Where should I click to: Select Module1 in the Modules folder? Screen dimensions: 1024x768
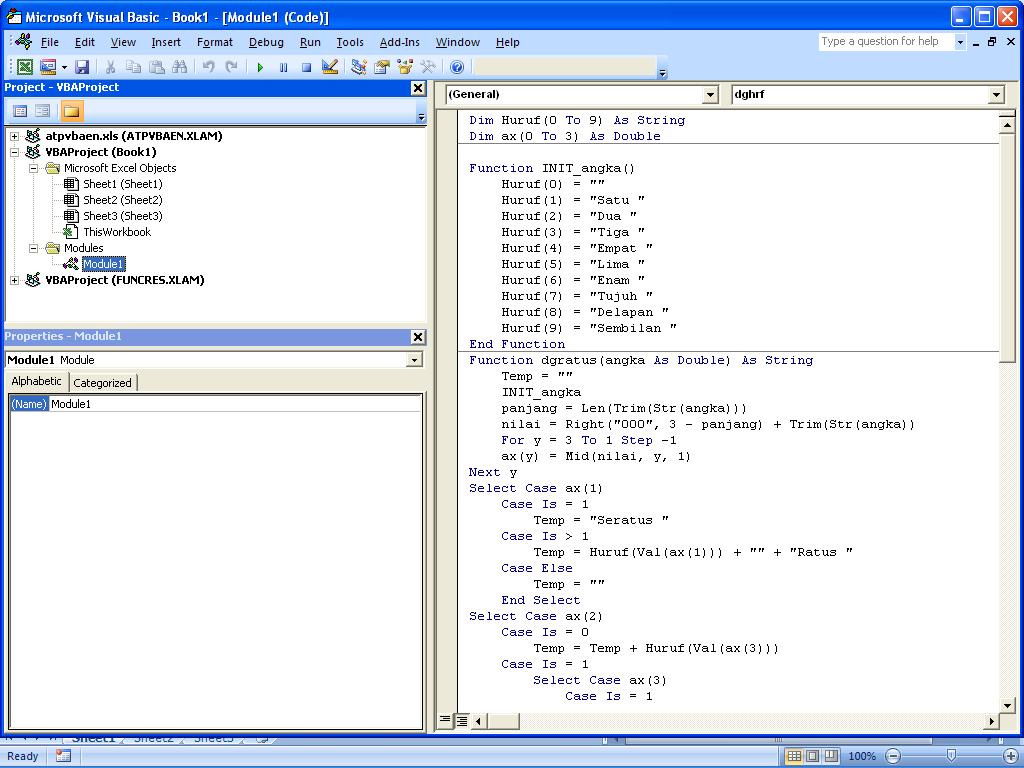[x=103, y=264]
